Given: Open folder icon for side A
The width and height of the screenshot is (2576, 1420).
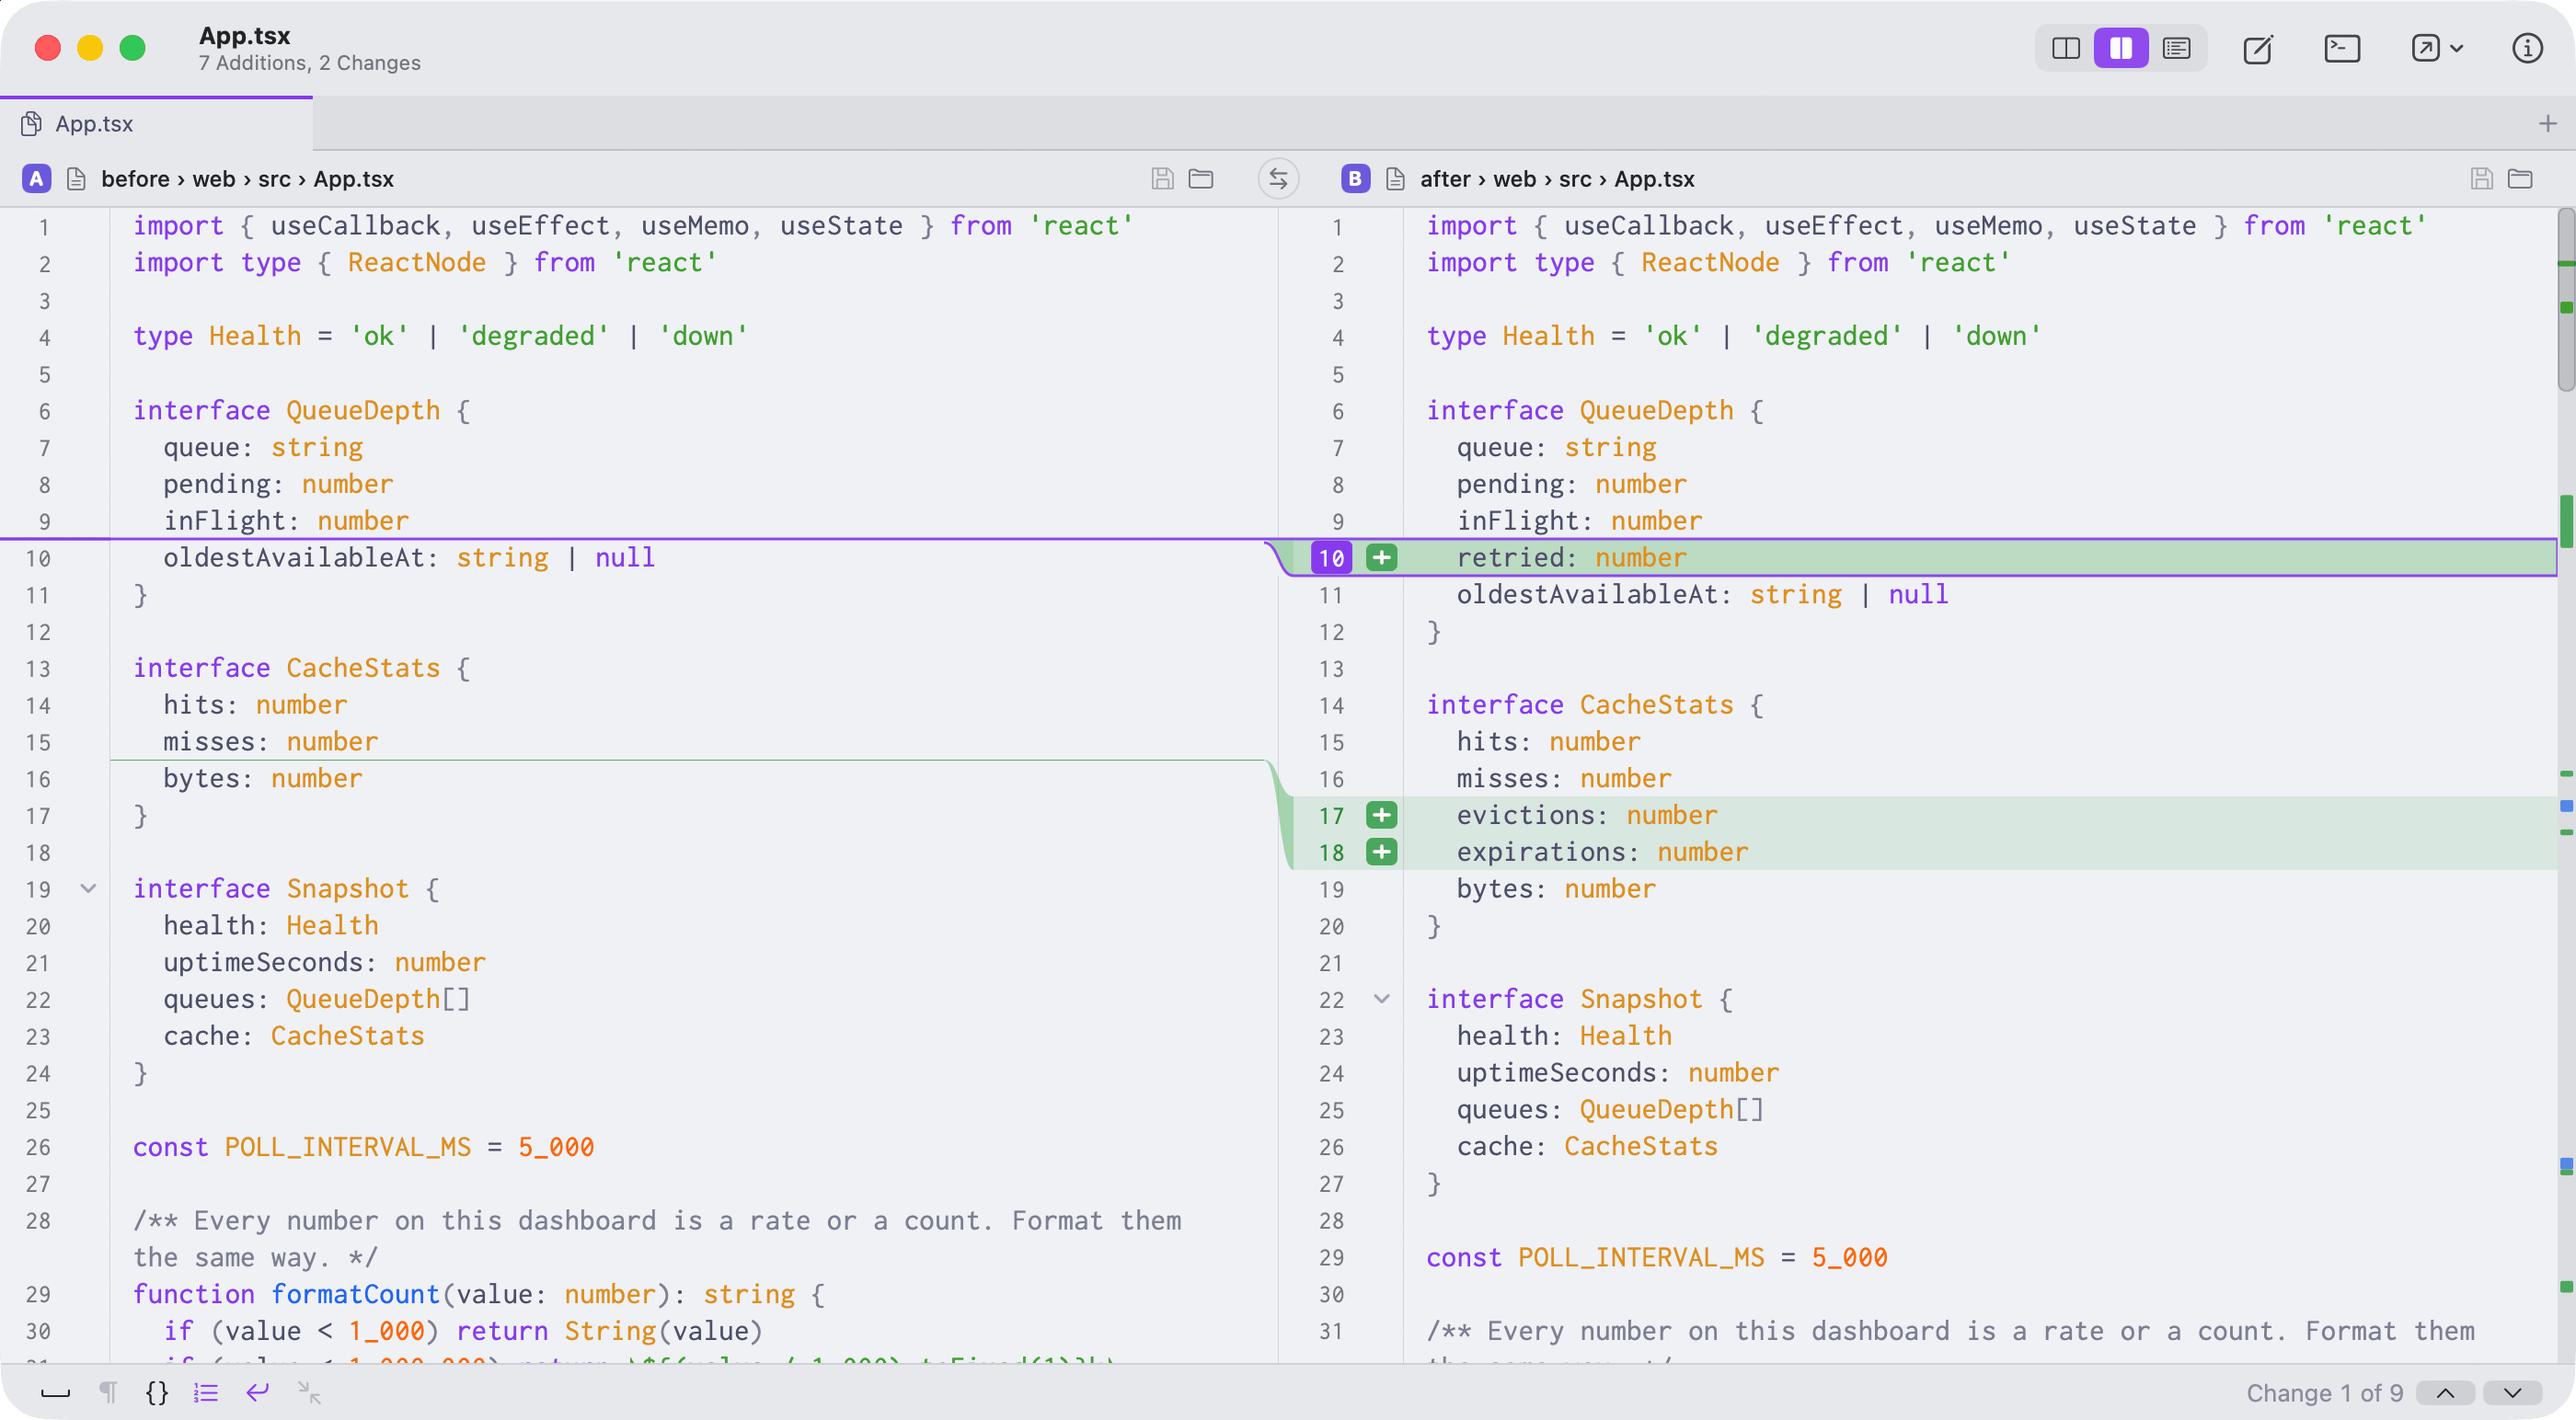Looking at the screenshot, I should [1201, 179].
